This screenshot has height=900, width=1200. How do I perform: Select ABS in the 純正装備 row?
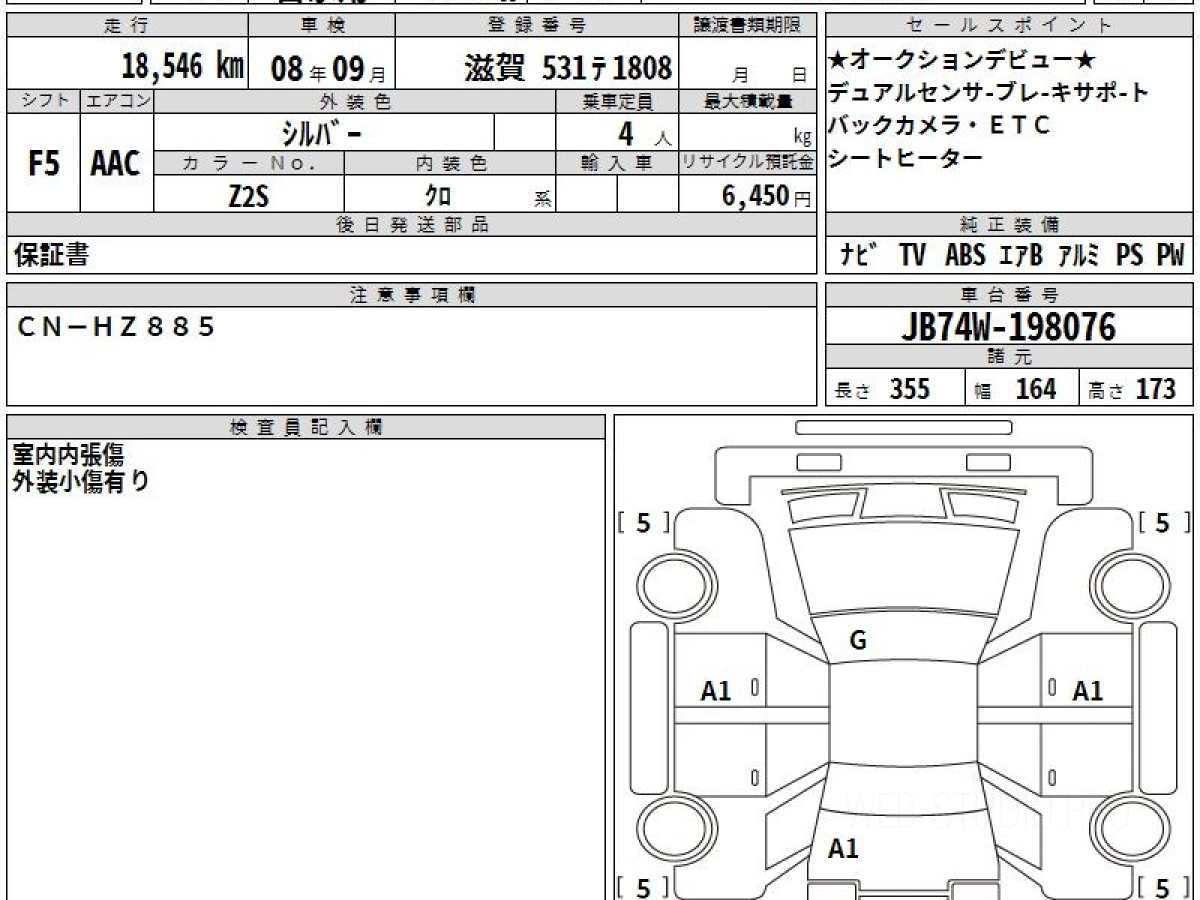964,256
